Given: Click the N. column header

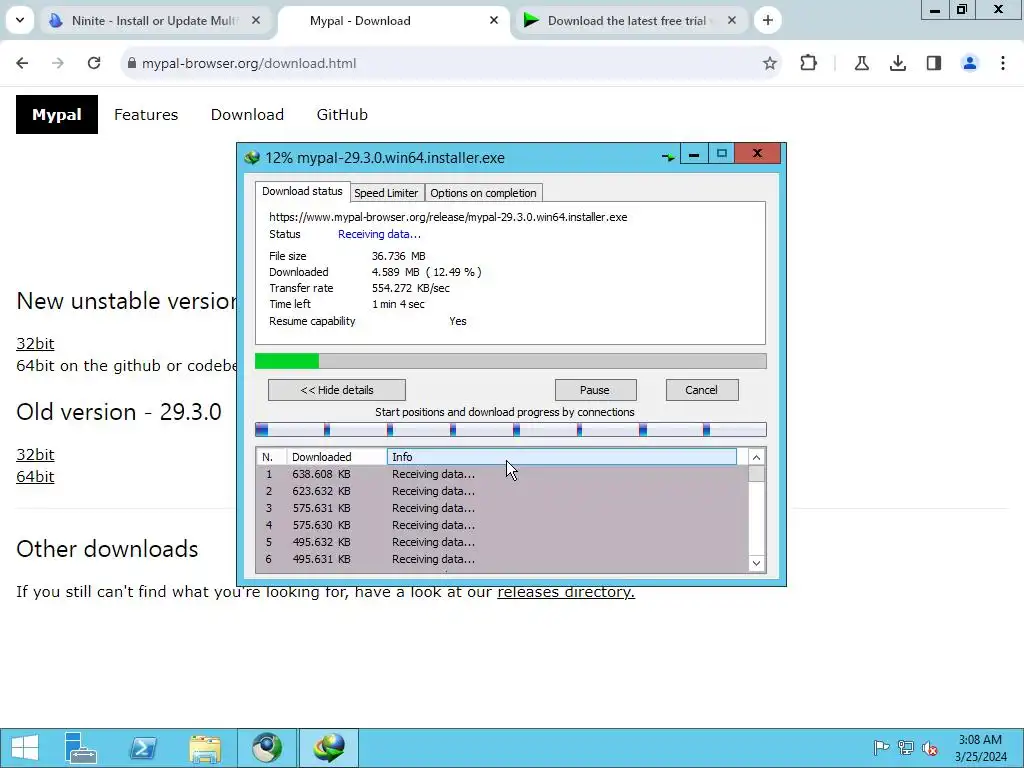Looking at the screenshot, I should pyautogui.click(x=271, y=457).
